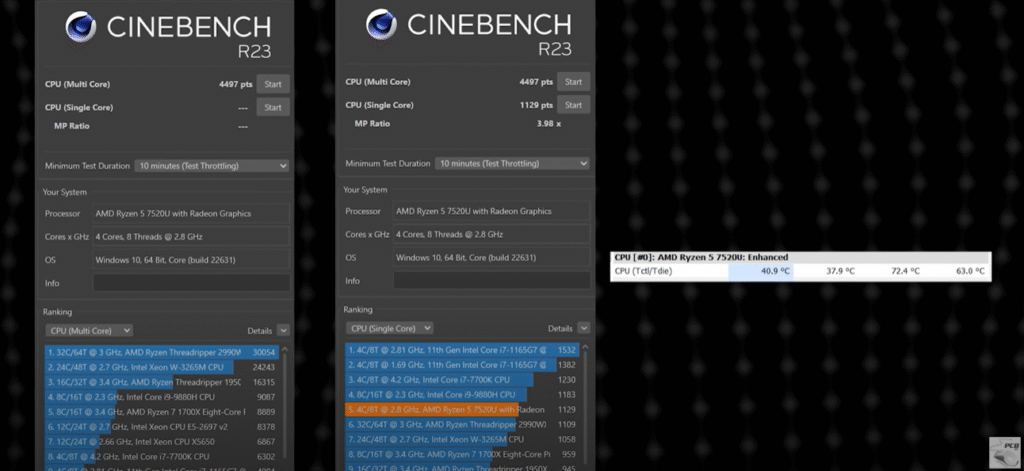This screenshot has width=1024, height=471.
Task: Select i7-1165G7 2.81 GHz row scoring 1532
Action: [462, 350]
